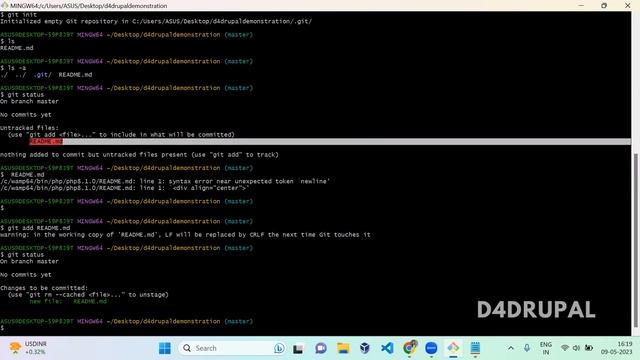Open the Notepad taskbar icon

click(x=475, y=348)
